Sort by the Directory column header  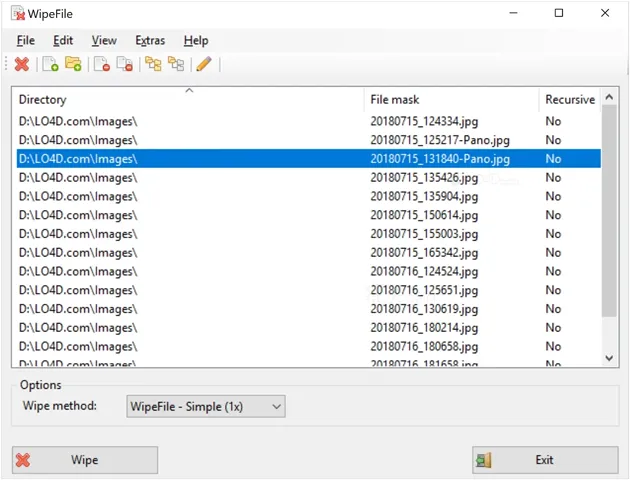pos(189,99)
